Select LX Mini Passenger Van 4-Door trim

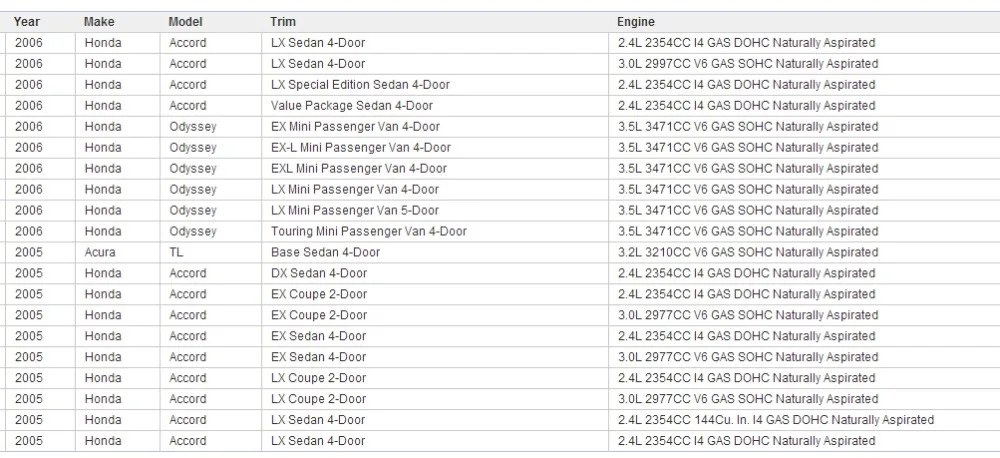pos(355,189)
